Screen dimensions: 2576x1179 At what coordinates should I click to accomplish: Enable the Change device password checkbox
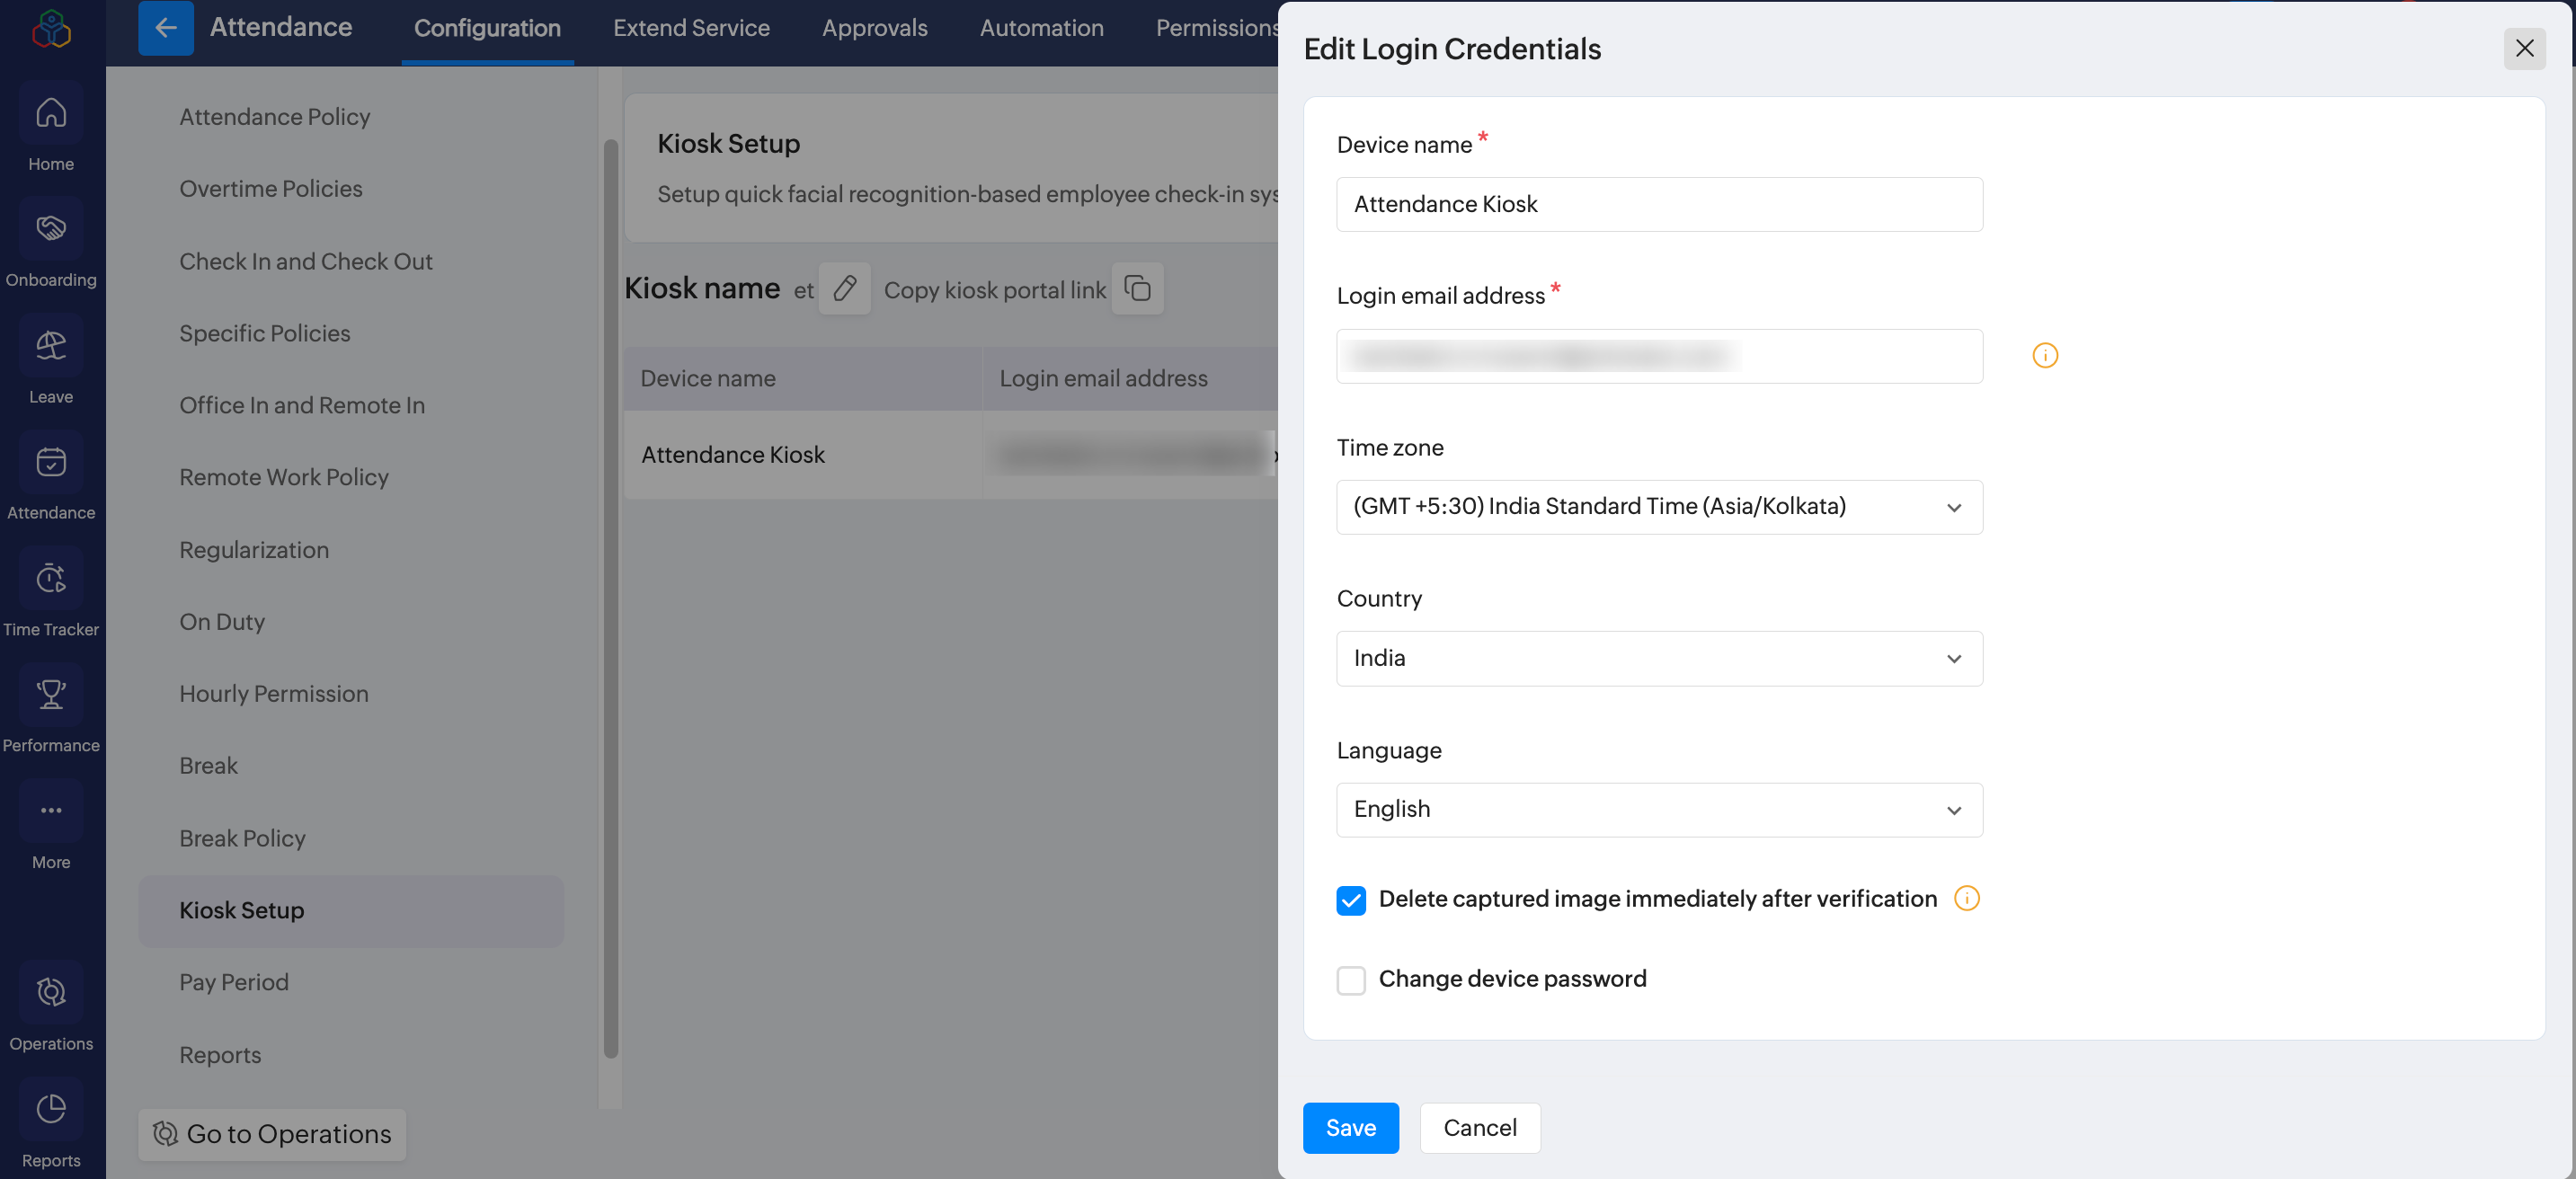[x=1350, y=980]
